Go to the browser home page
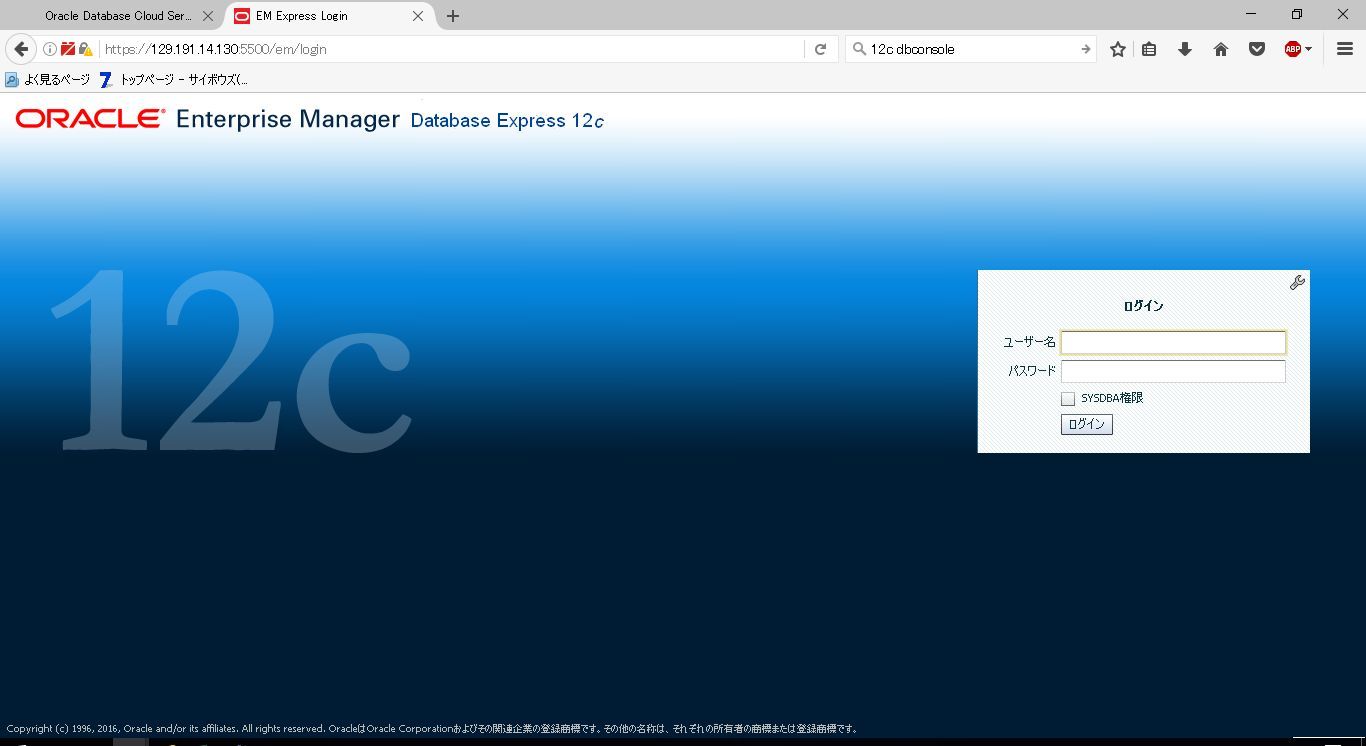The width and height of the screenshot is (1366, 746). [x=1221, y=49]
